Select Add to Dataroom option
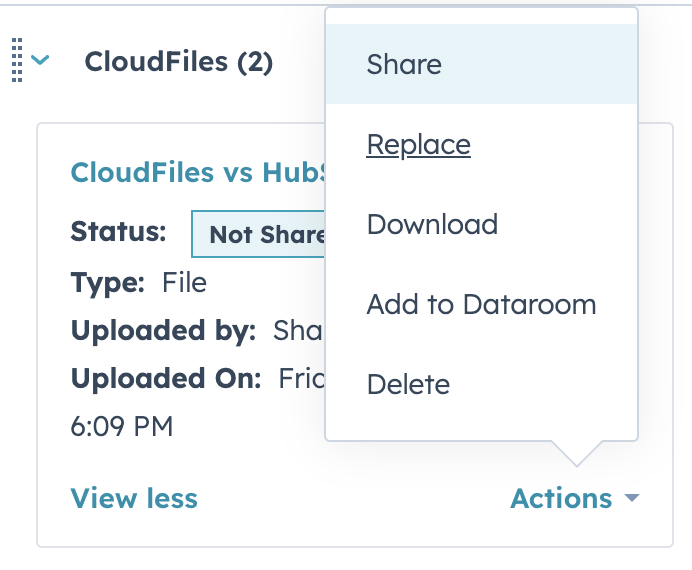Screen dimensions: 692x570 (x=481, y=304)
